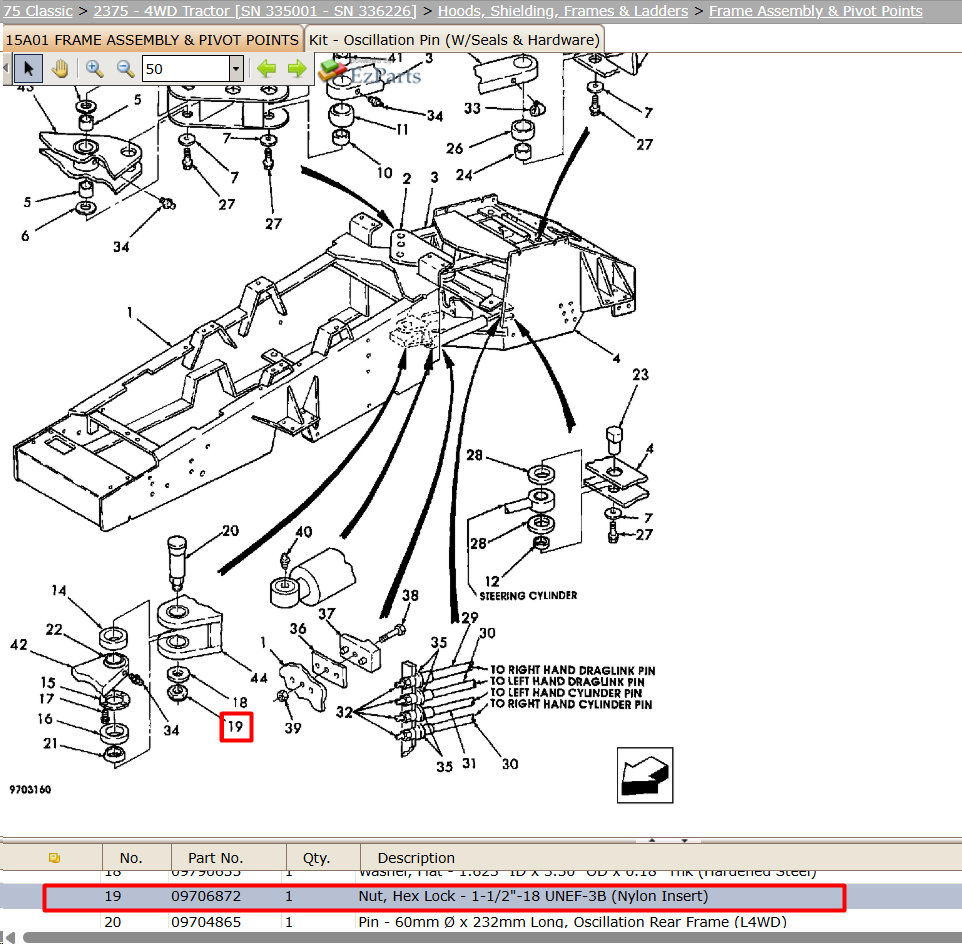Viewport: 962px width, 944px height.
Task: Click callout 33 near the top link
Action: click(472, 109)
